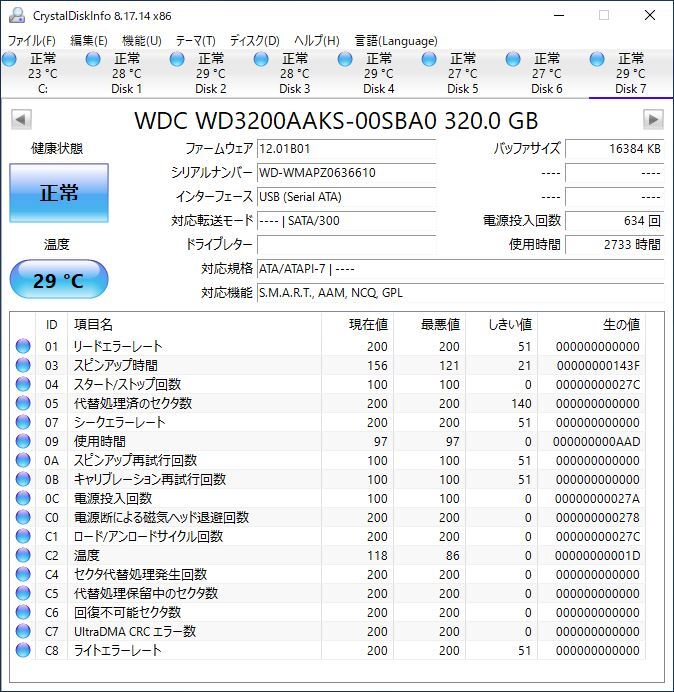Open the 編集(E) menu

point(89,41)
